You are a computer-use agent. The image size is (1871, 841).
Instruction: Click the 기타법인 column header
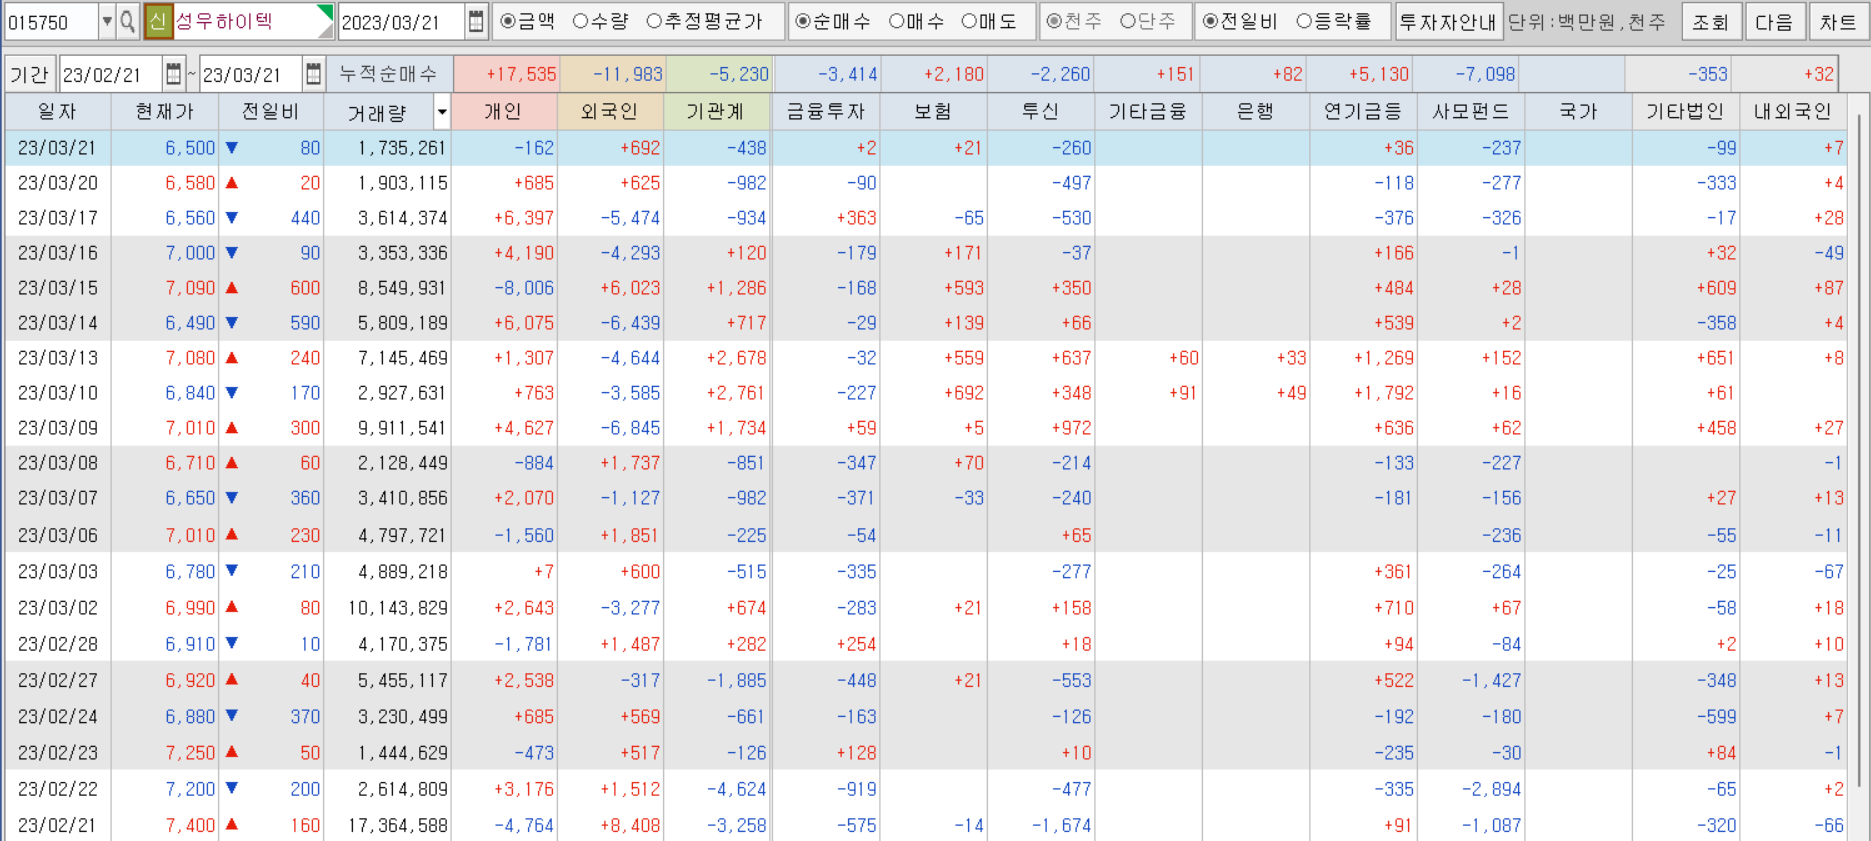pyautogui.click(x=1685, y=112)
